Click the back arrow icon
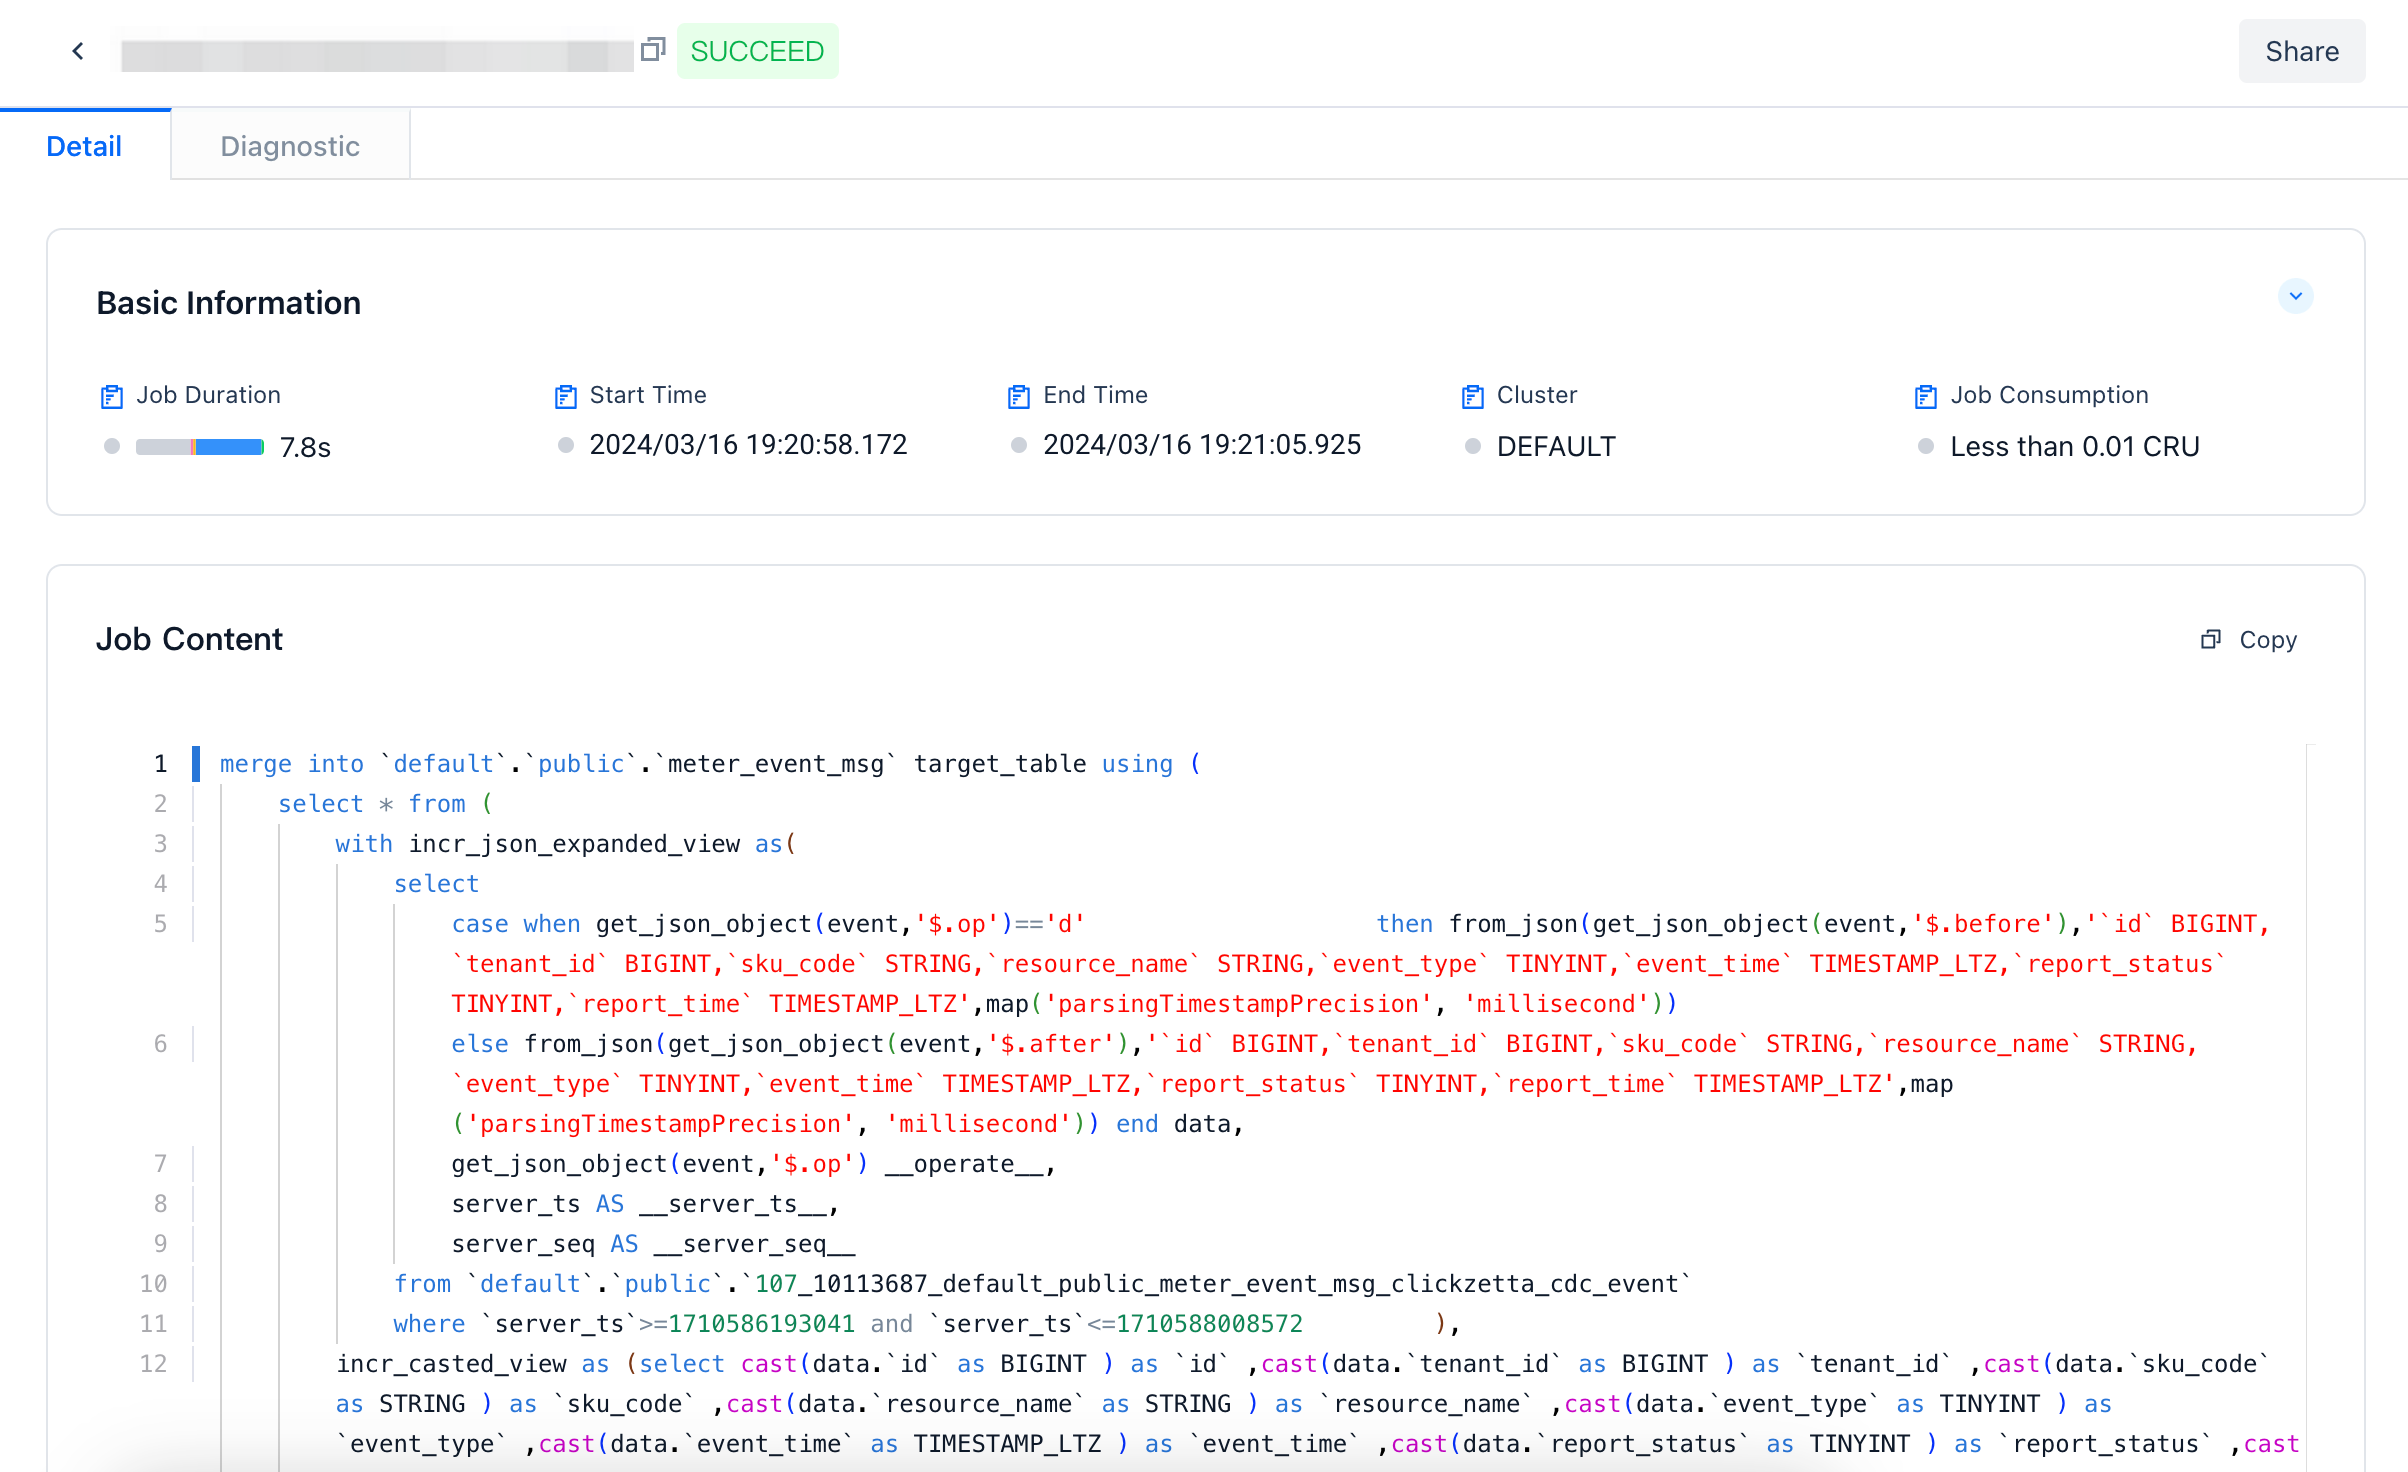Image resolution: width=2408 pixels, height=1472 pixels. pos(78,51)
